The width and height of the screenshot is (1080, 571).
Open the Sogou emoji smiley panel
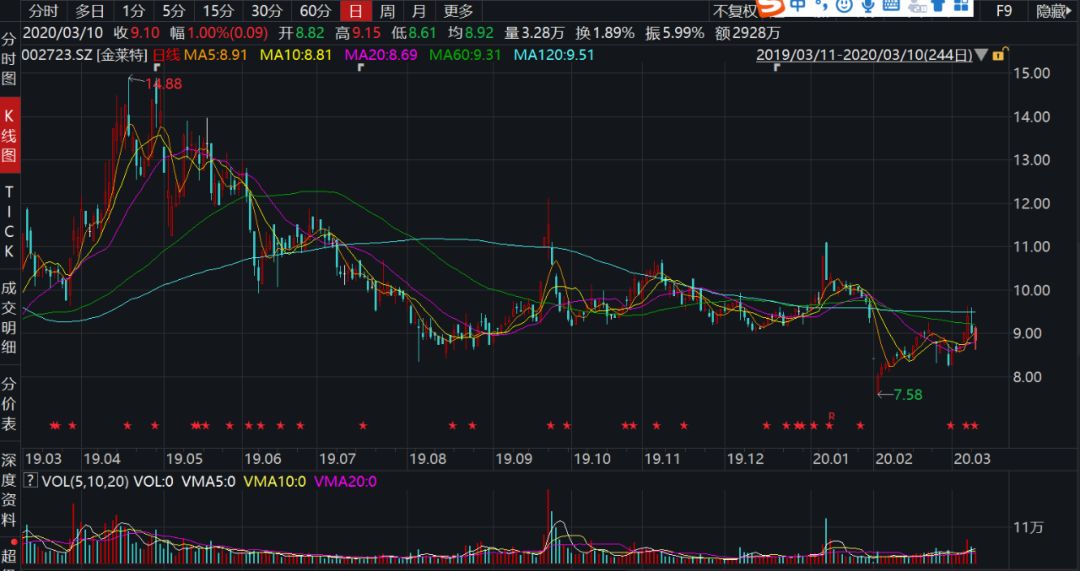click(x=845, y=7)
